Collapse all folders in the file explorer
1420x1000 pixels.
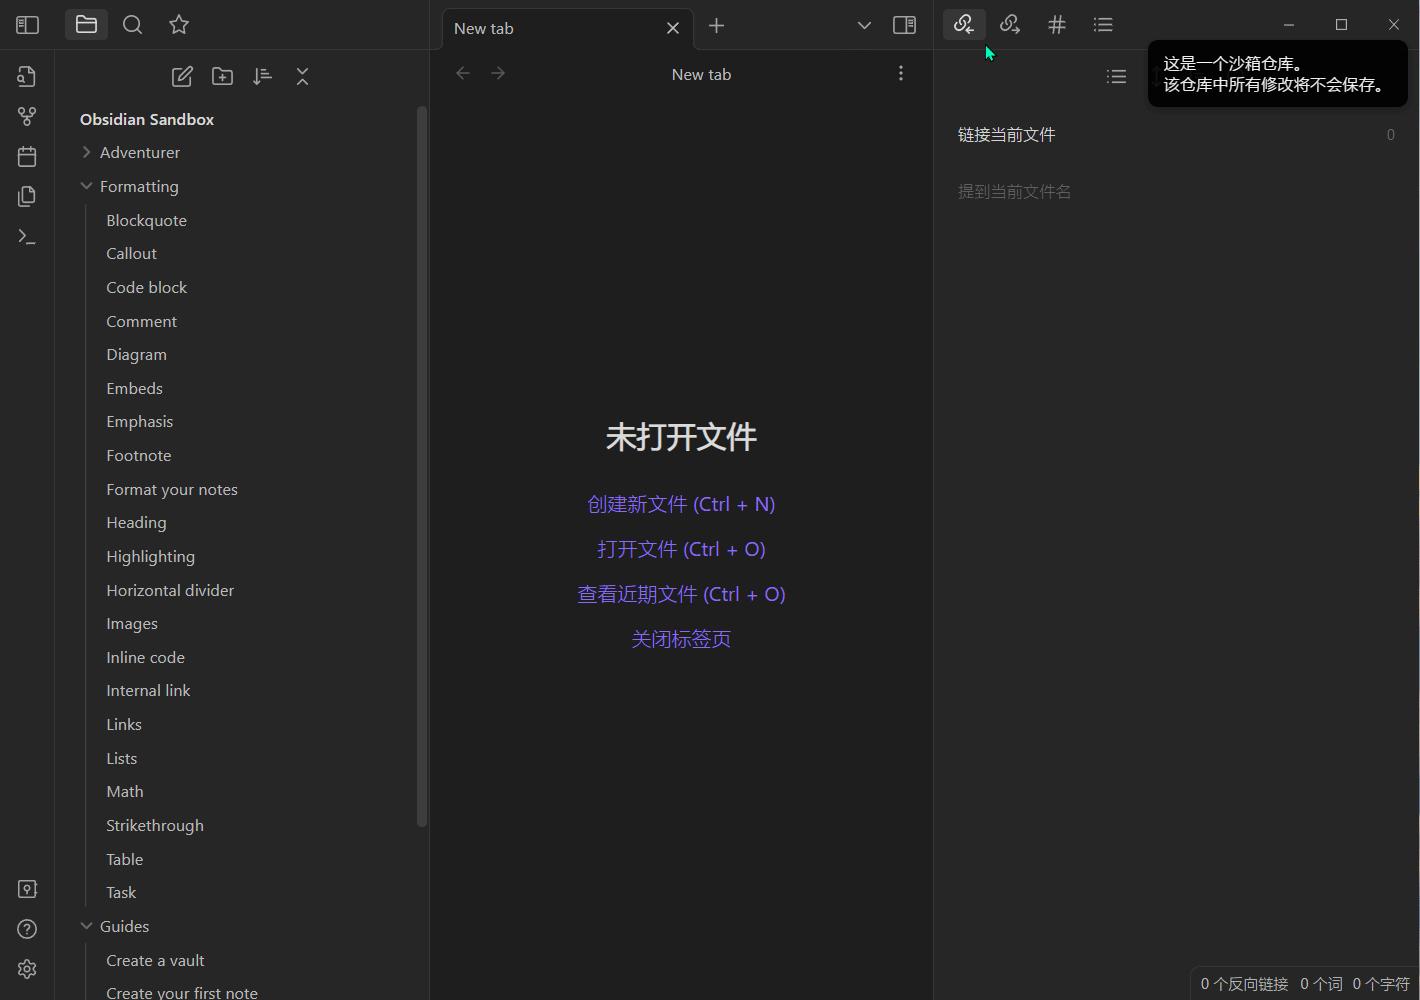coord(302,75)
